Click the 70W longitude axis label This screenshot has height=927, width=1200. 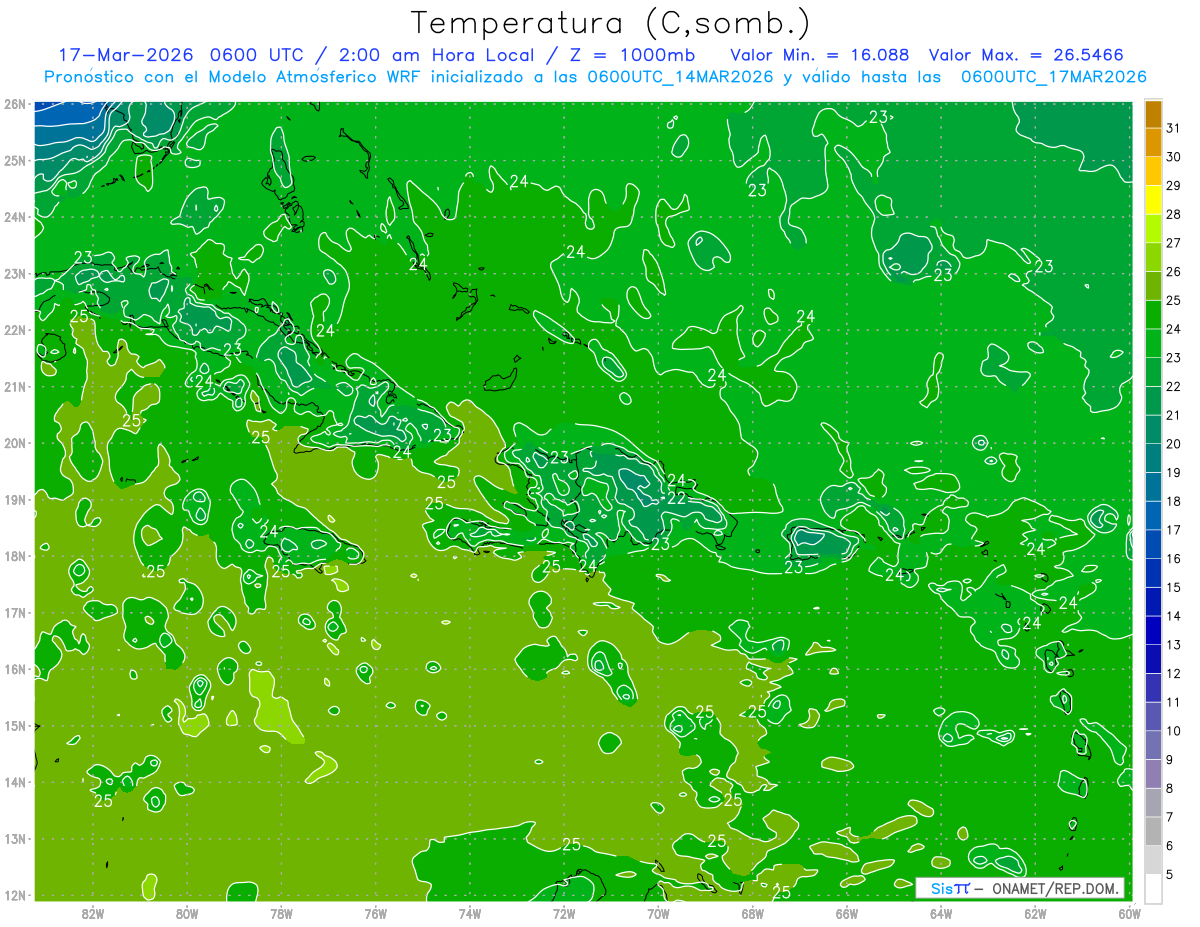point(658,913)
